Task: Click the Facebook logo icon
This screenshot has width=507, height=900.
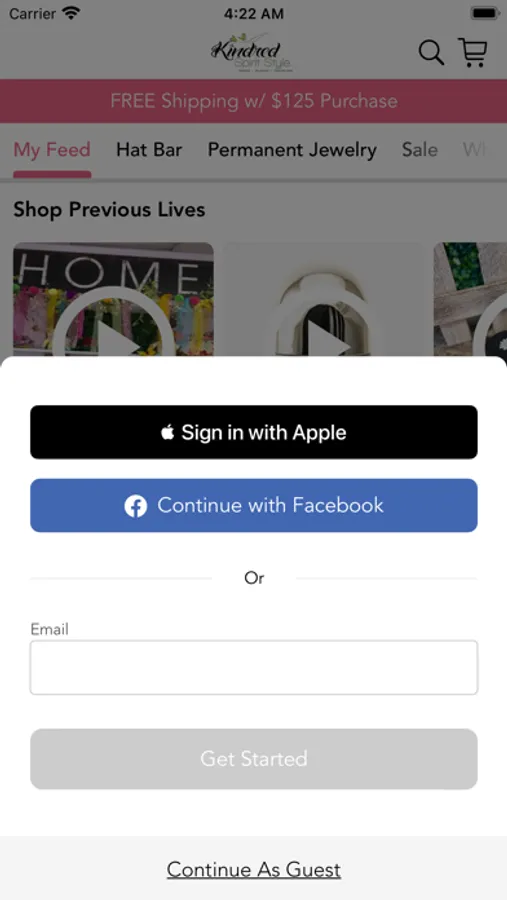Action: (136, 506)
